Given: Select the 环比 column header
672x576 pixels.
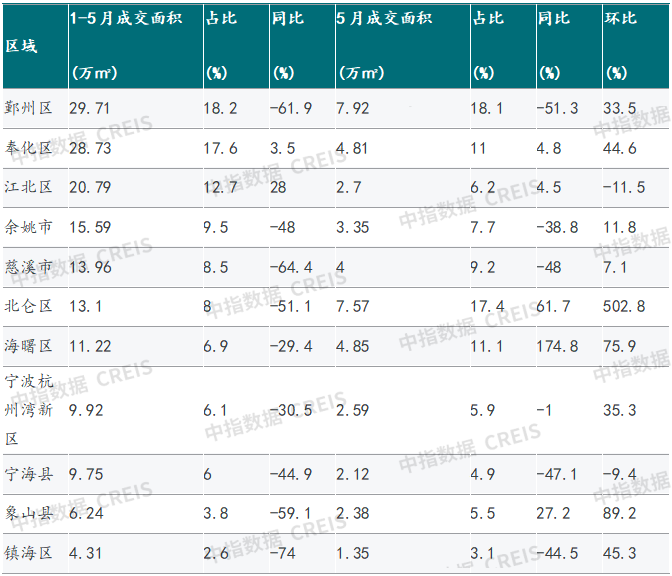Looking at the screenshot, I should [x=621, y=18].
